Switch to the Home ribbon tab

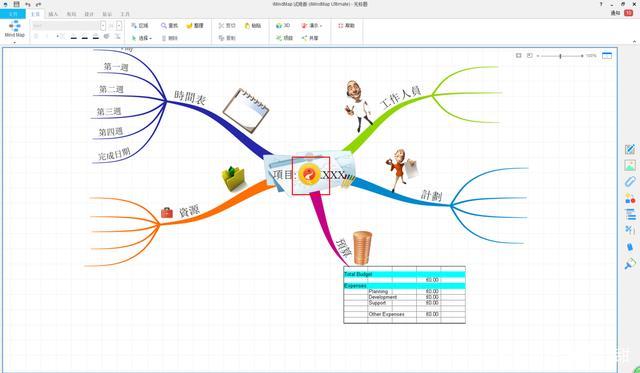[x=36, y=14]
